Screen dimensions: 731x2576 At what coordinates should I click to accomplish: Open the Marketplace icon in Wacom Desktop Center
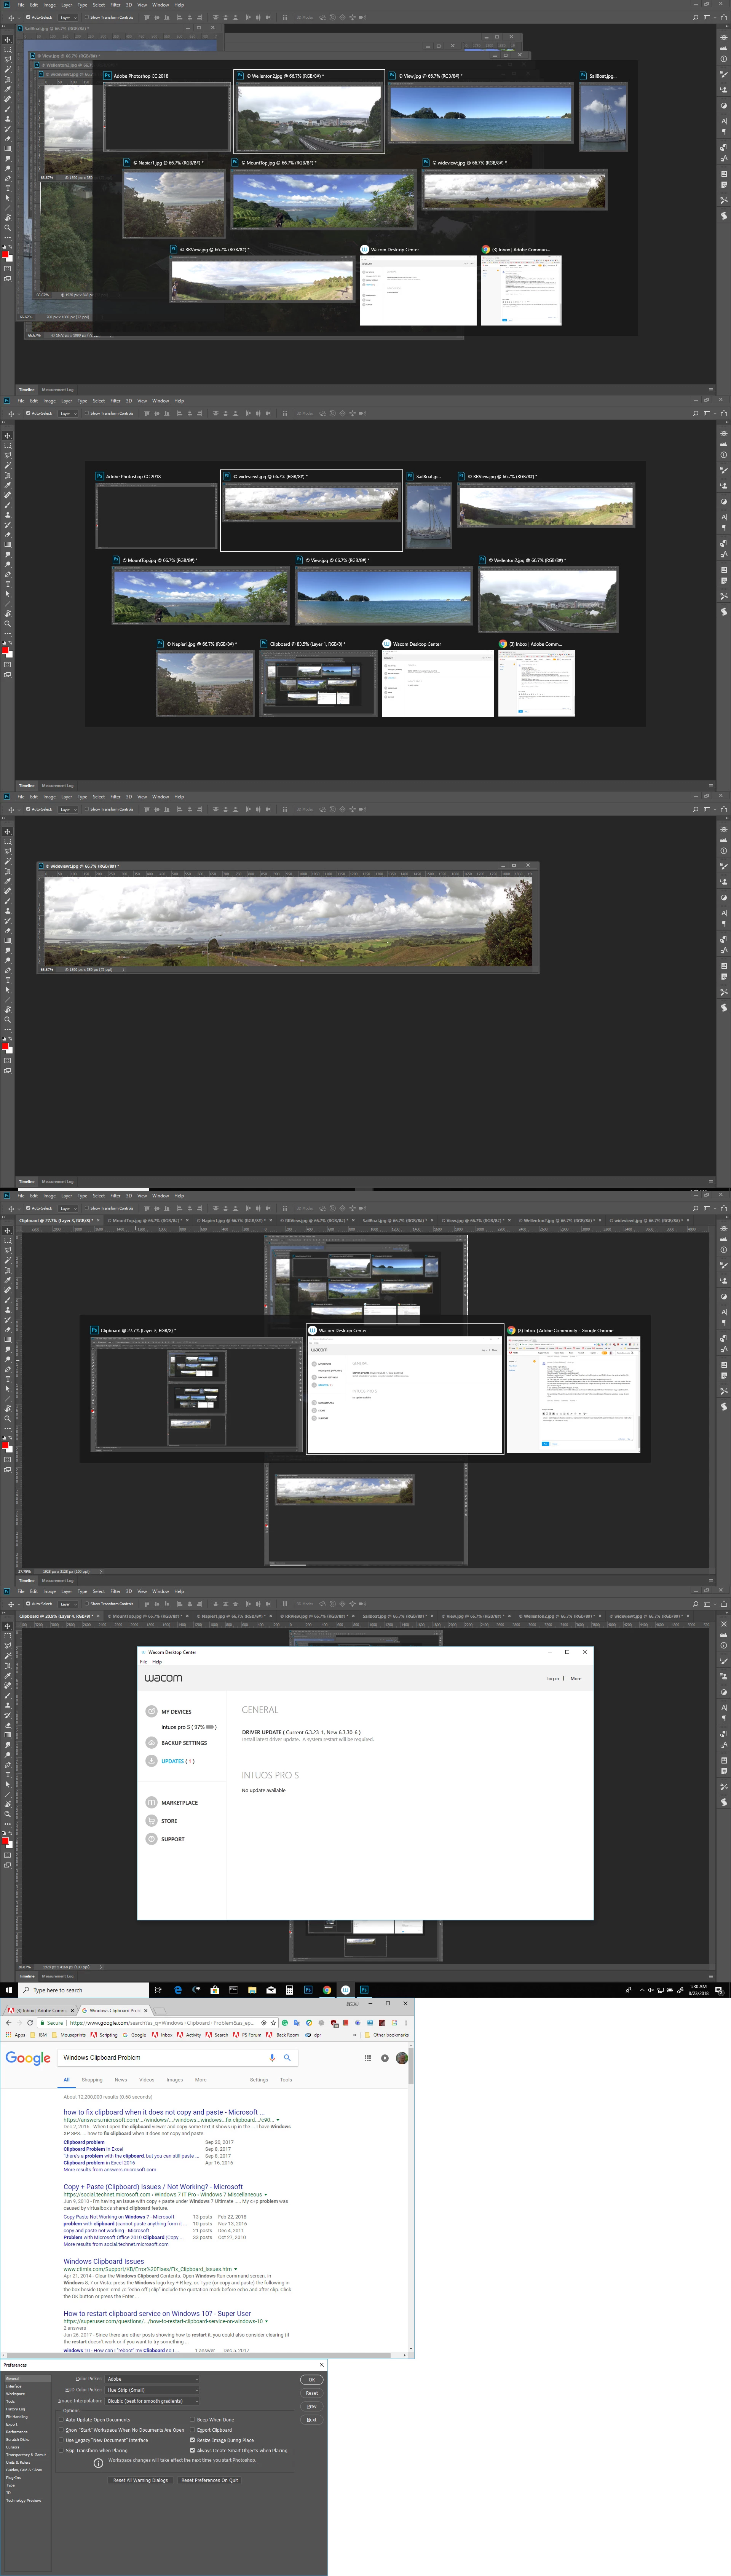click(x=151, y=1802)
